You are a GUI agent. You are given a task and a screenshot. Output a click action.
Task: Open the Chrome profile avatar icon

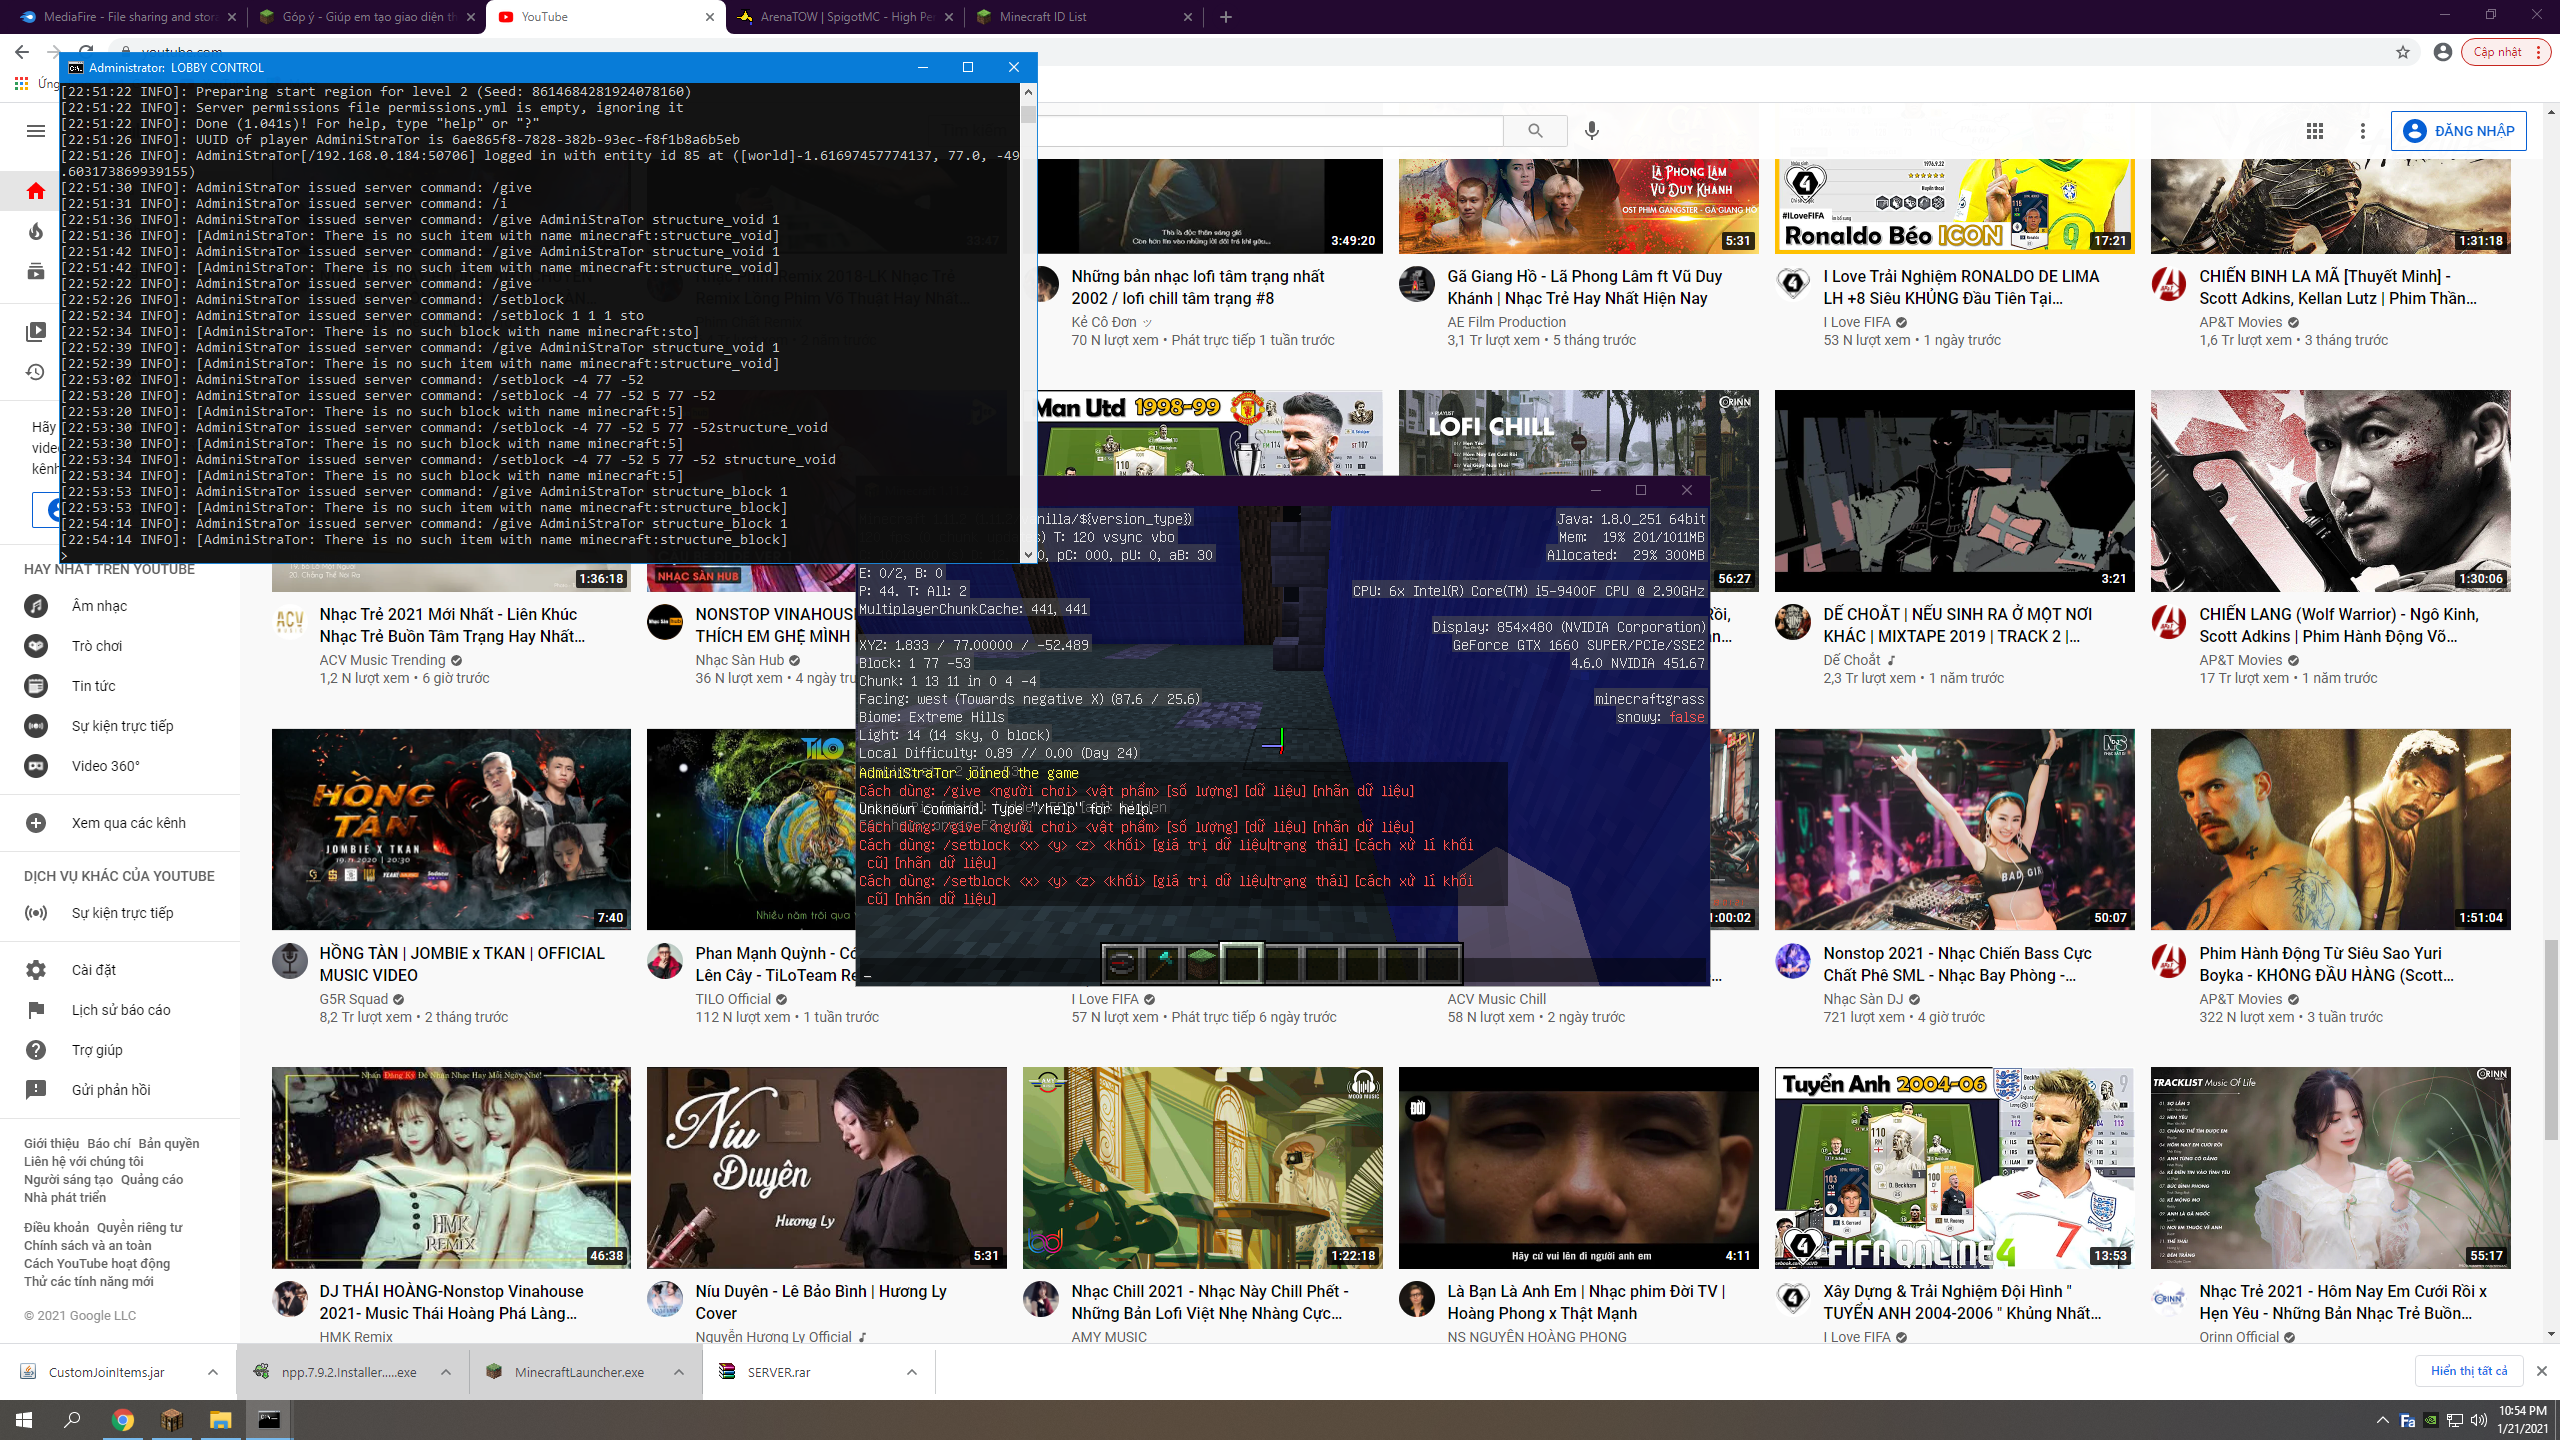tap(2443, 52)
